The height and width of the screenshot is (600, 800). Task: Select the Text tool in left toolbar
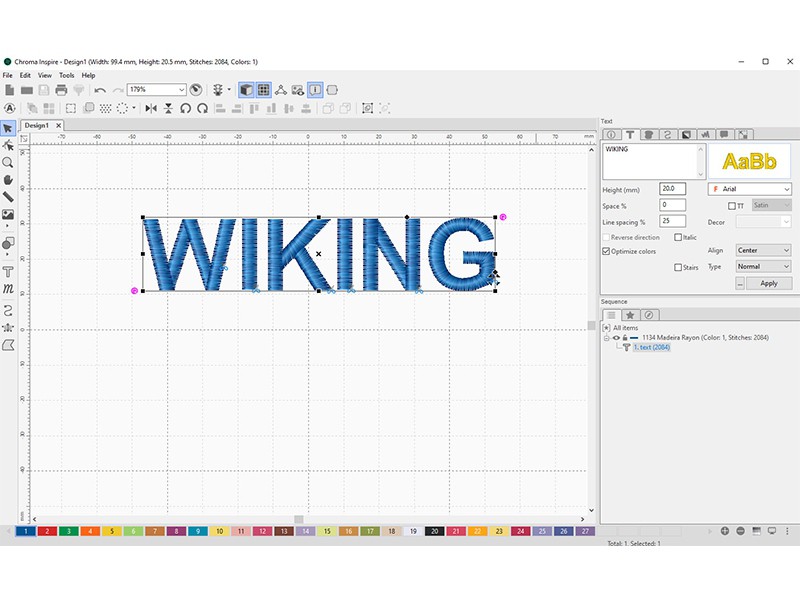point(8,272)
